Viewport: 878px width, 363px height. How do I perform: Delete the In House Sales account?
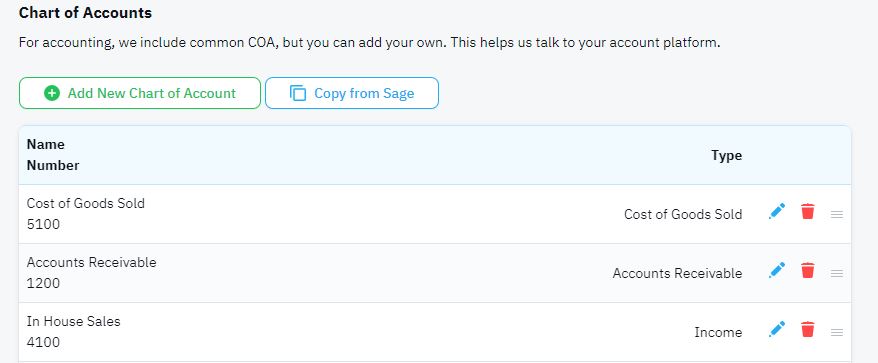coord(807,329)
